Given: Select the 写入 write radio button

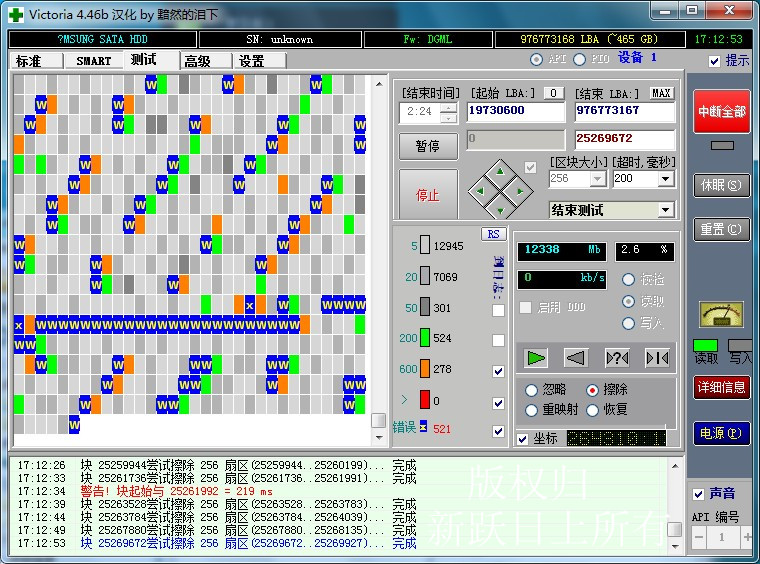Looking at the screenshot, I should pyautogui.click(x=628, y=323).
